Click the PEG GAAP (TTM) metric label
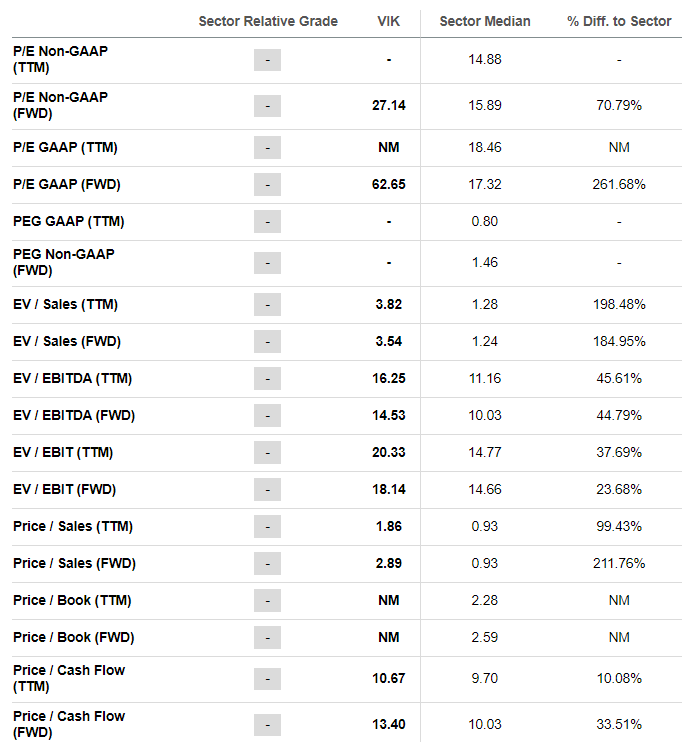This screenshot has height=742, width=682. pos(68,221)
